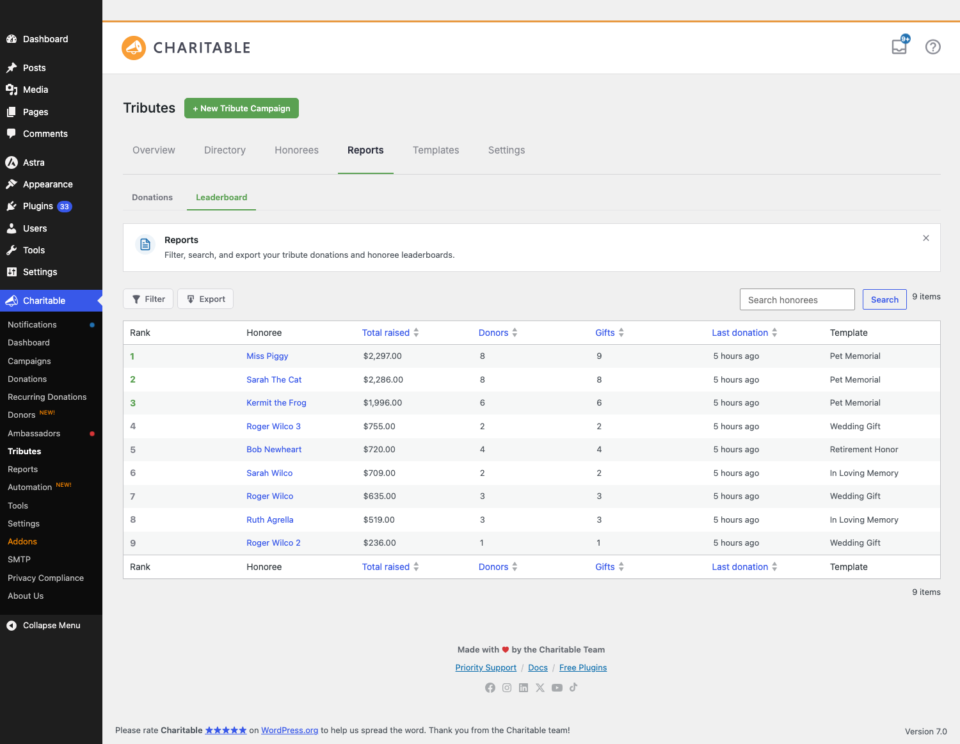
Task: Sort by Last donation in table footer
Action: click(x=744, y=566)
